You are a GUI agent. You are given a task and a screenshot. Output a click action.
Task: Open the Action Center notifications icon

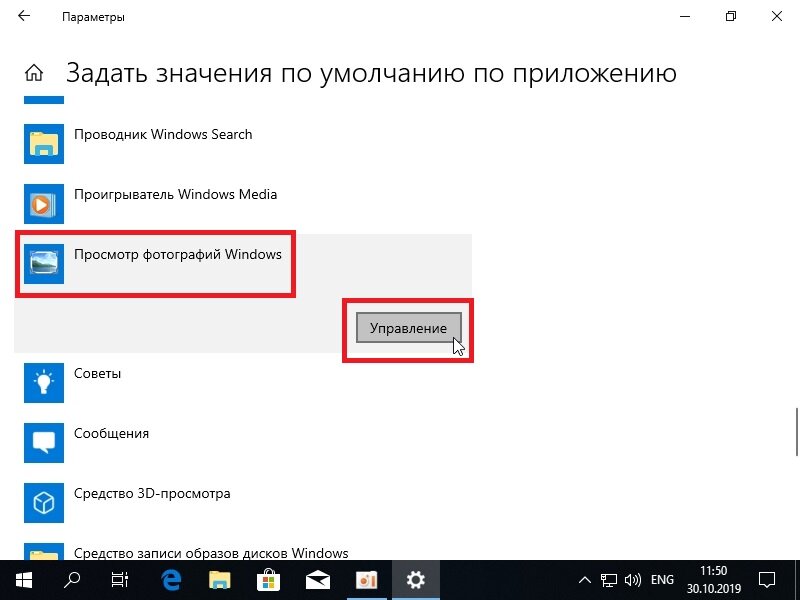767,580
